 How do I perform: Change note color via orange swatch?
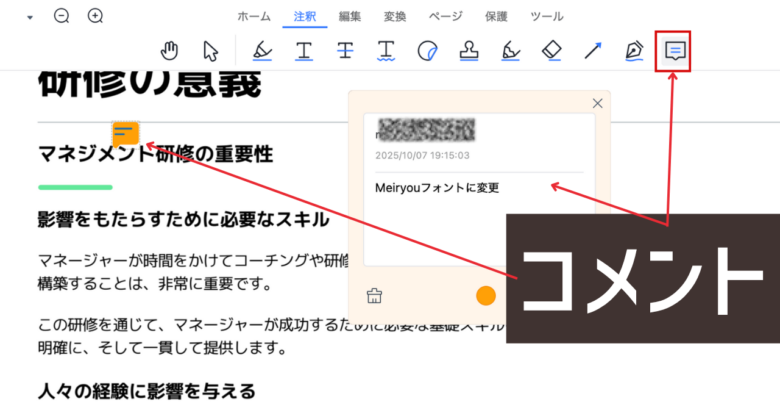(486, 296)
